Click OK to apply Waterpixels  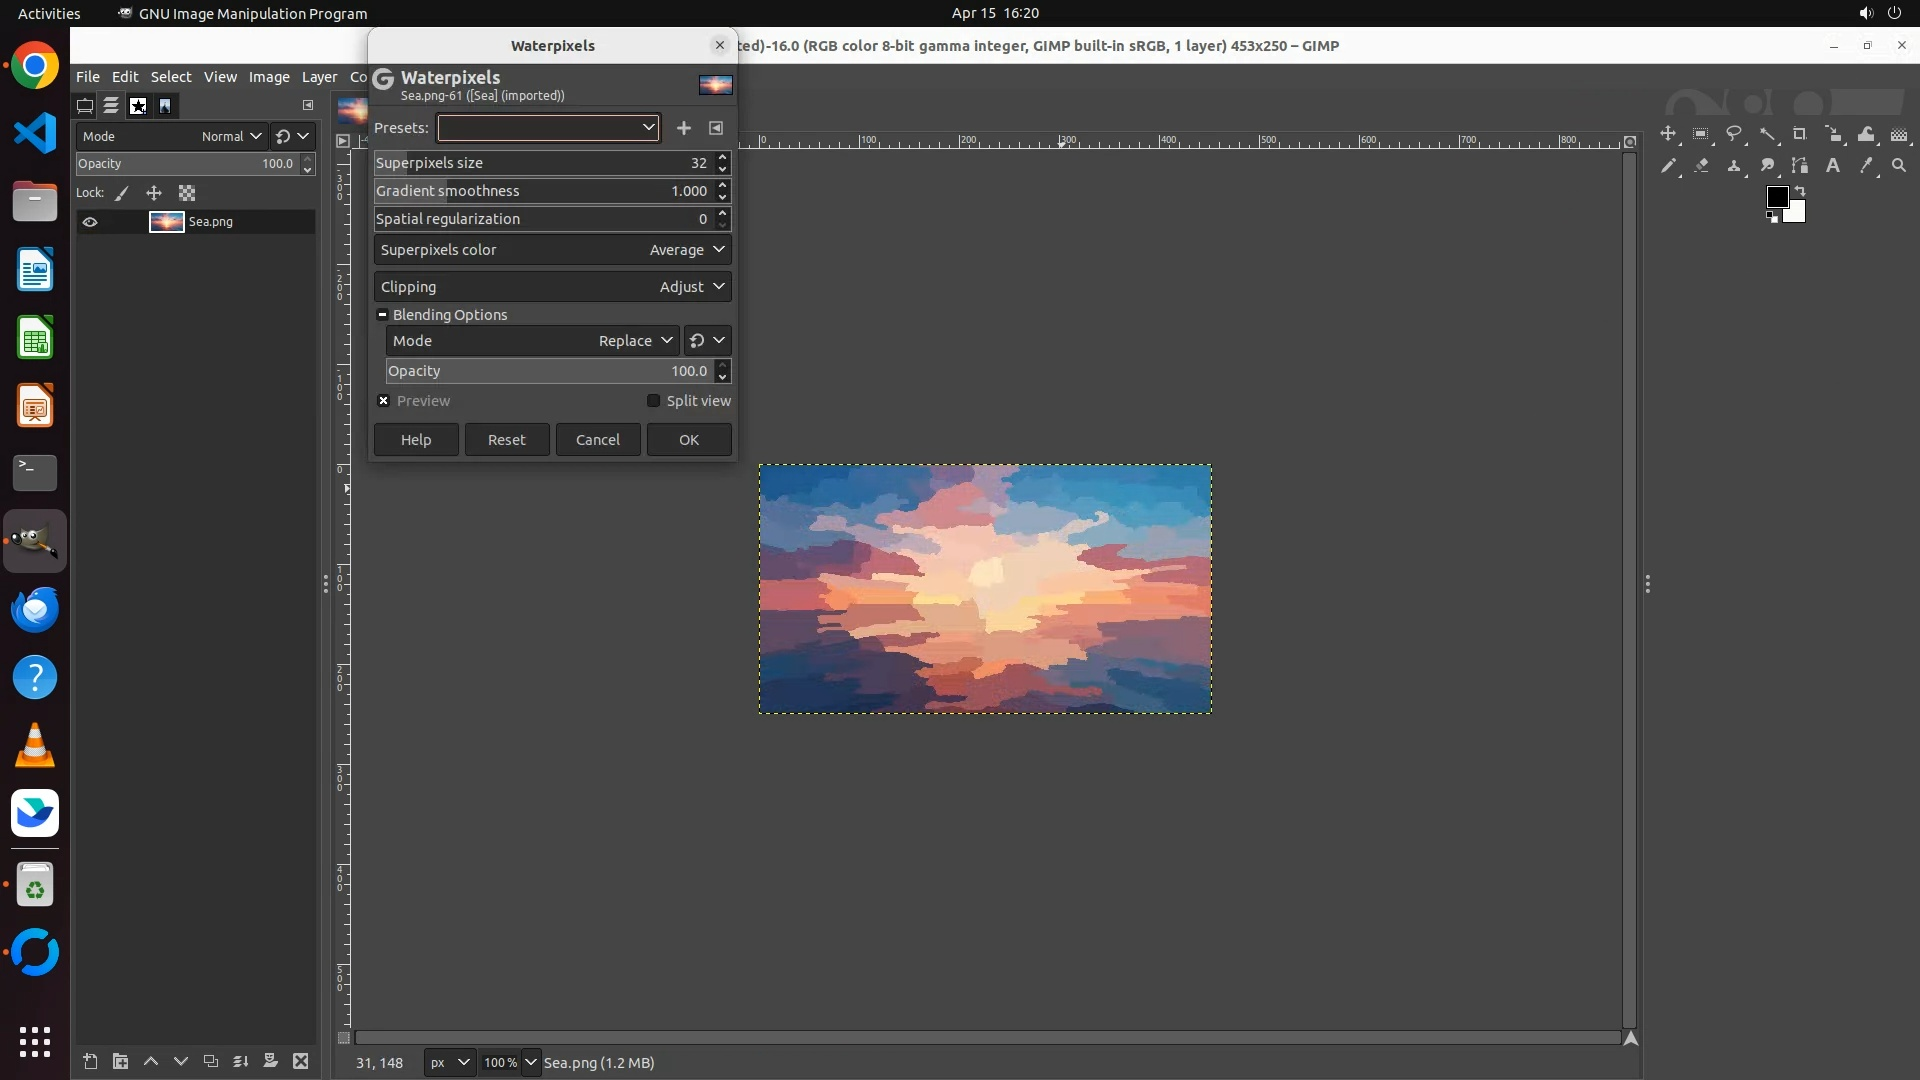689,440
